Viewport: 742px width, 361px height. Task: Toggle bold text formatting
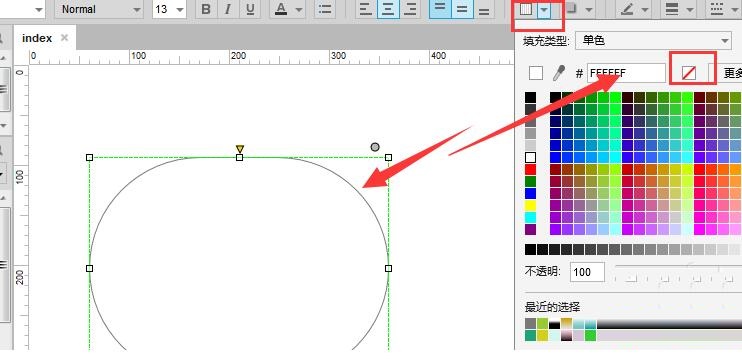click(x=206, y=9)
